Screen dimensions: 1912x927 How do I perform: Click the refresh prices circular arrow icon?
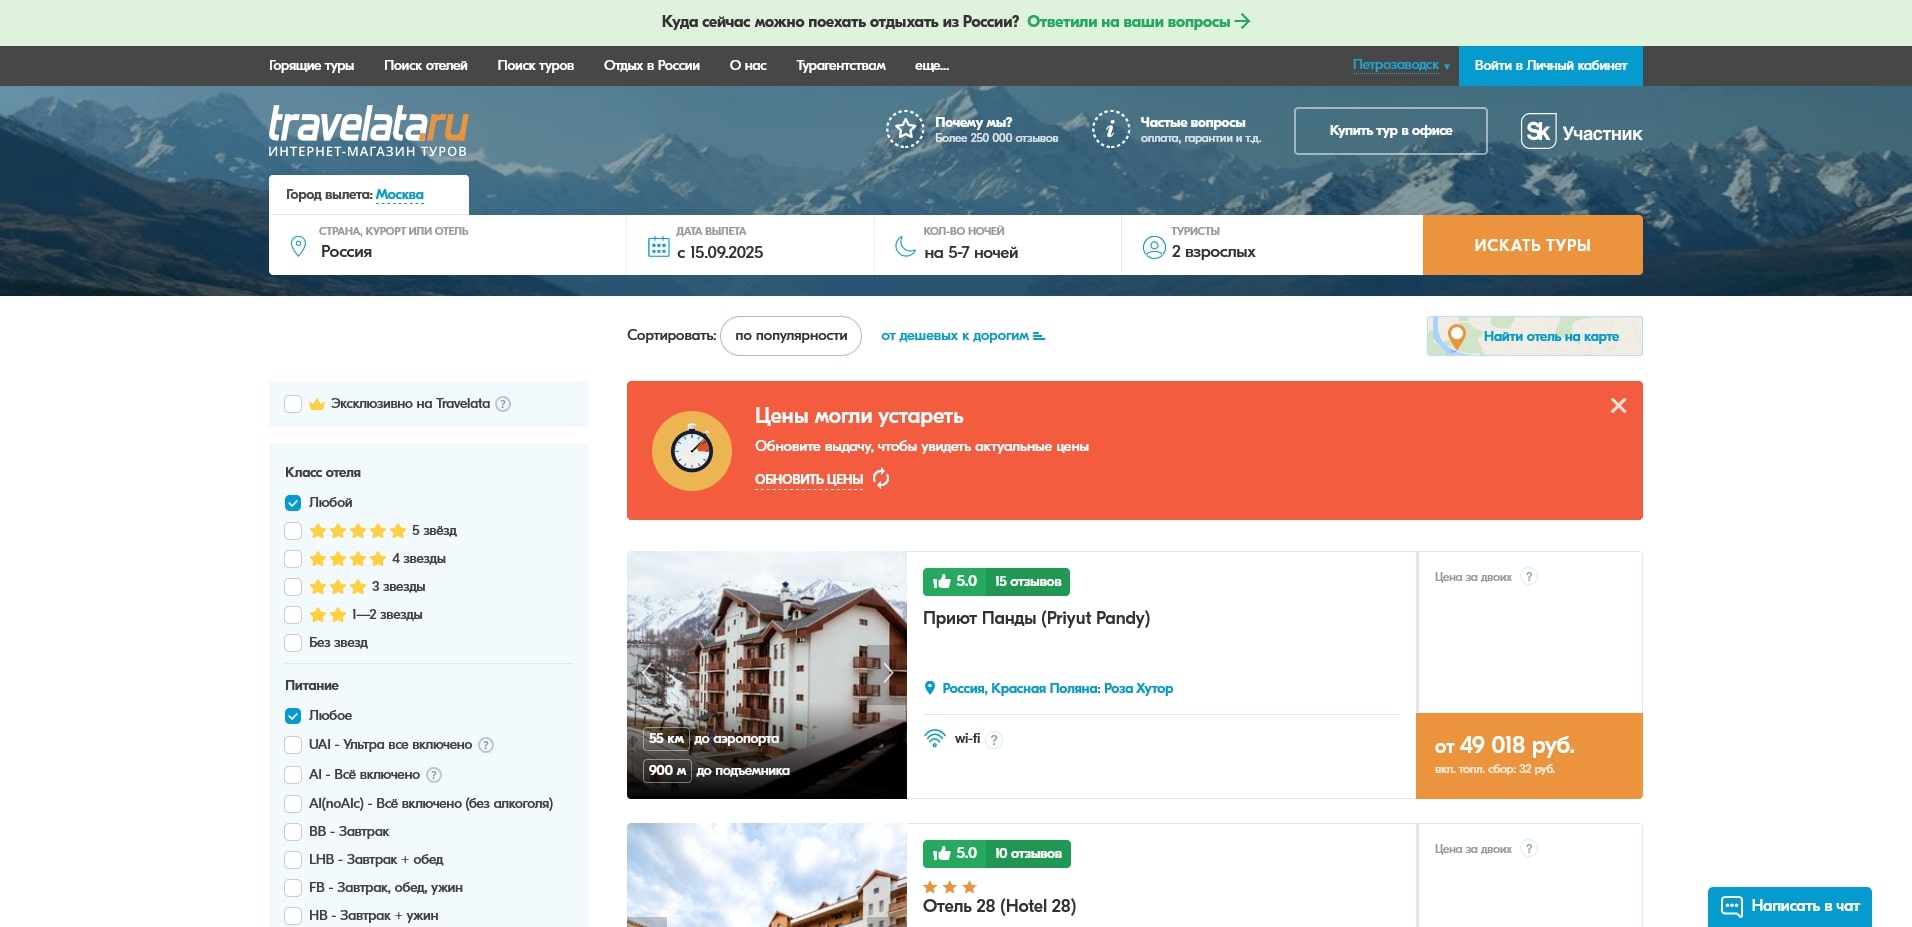(x=881, y=478)
